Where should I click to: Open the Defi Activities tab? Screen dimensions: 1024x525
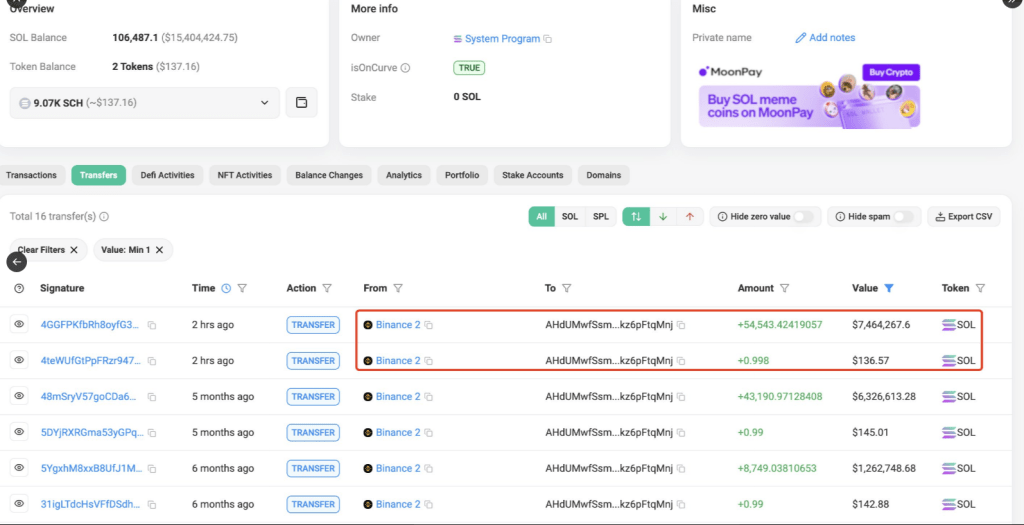pyautogui.click(x=167, y=175)
